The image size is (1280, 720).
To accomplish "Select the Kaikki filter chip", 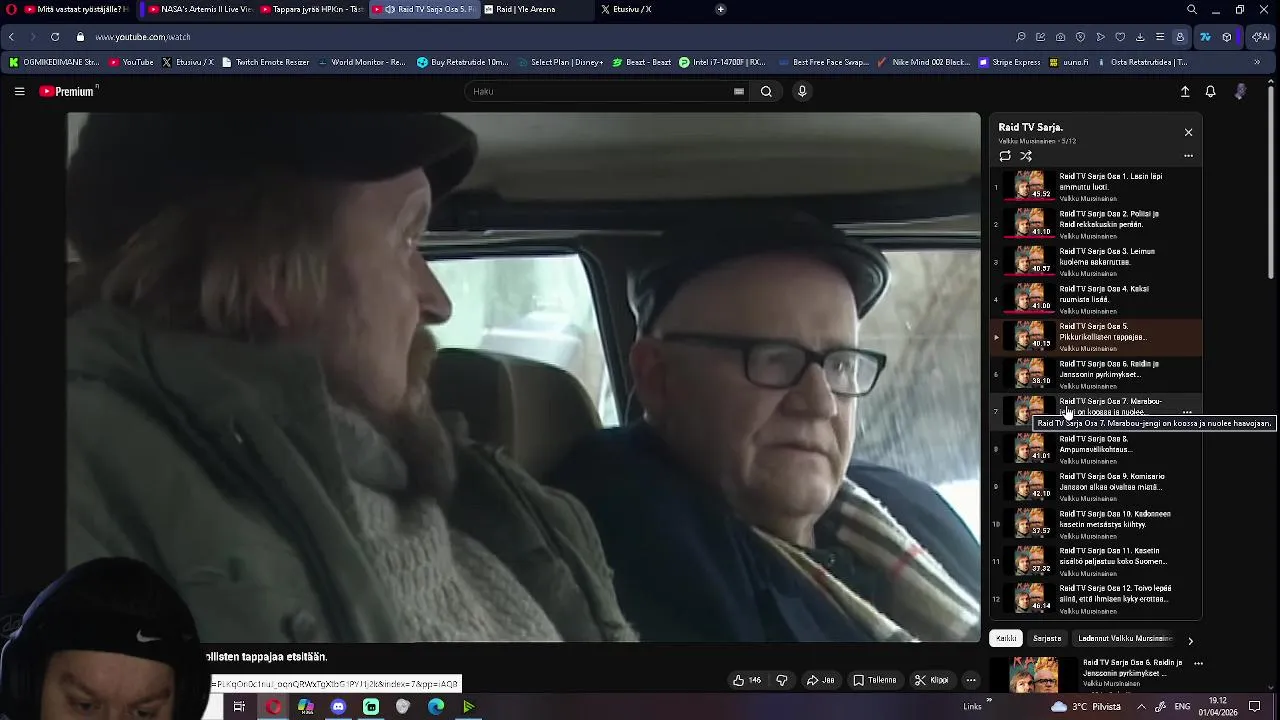I will (x=1006, y=638).
